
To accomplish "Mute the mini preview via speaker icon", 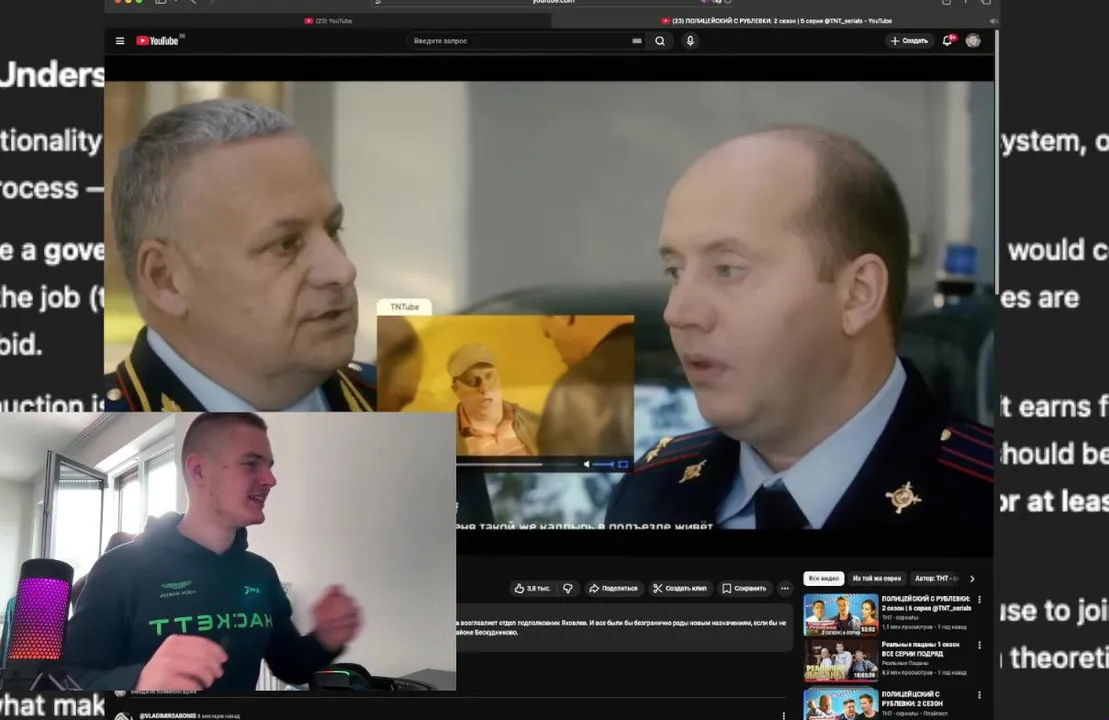I will (x=586, y=465).
